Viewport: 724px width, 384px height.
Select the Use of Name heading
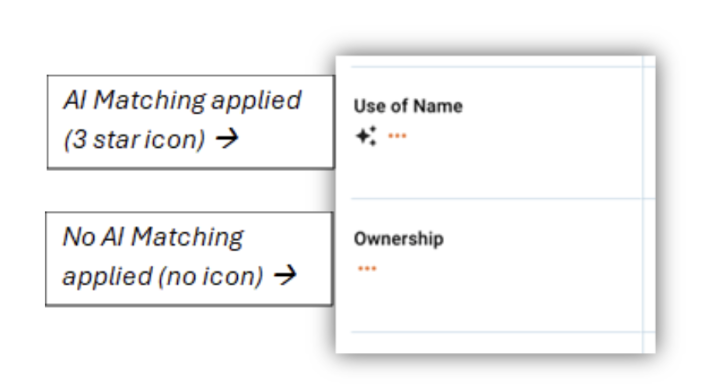(x=408, y=106)
